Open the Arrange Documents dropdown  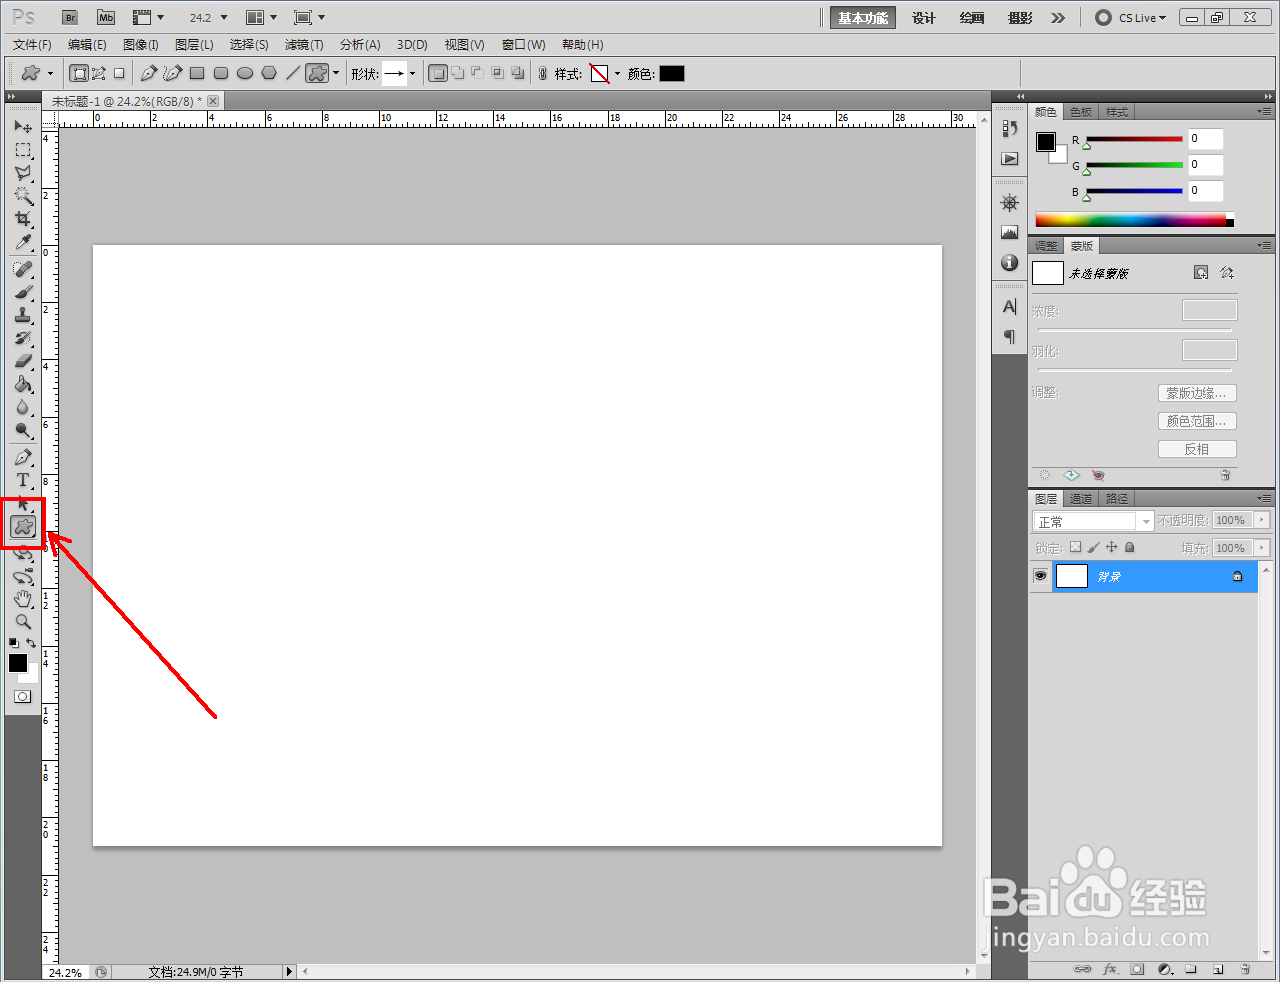[261, 18]
